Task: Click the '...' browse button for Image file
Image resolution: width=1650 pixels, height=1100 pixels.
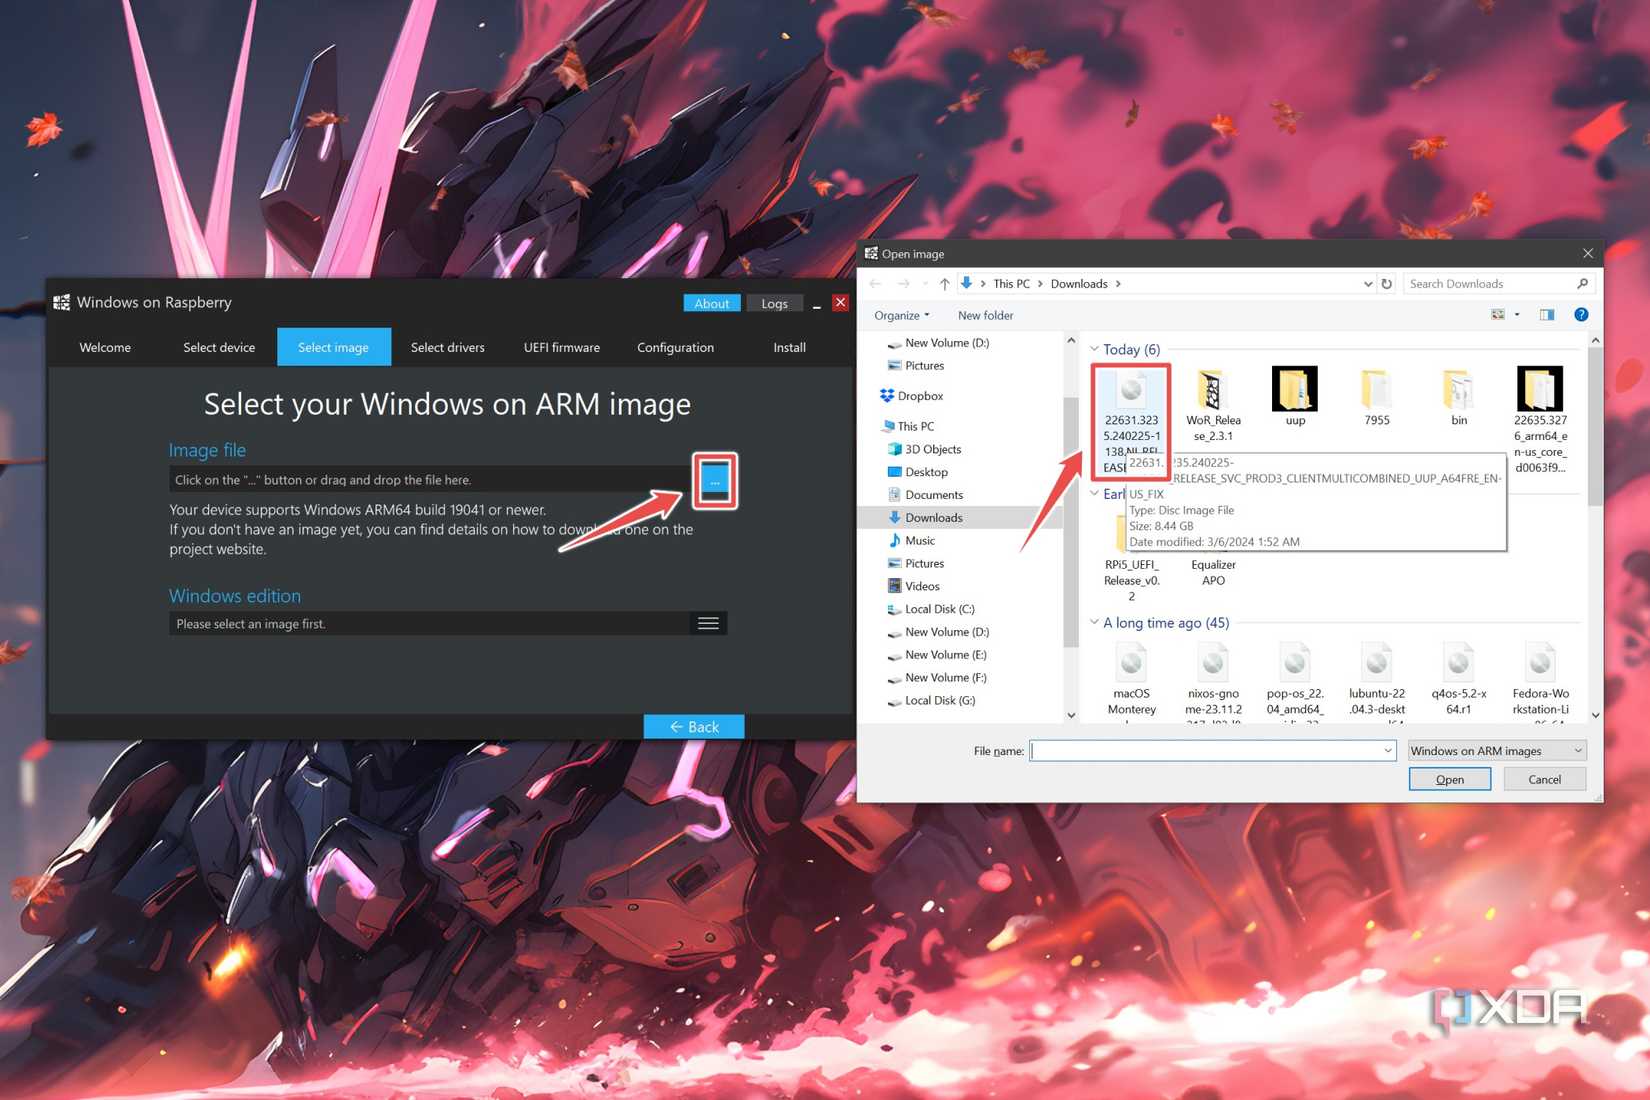Action: click(x=715, y=481)
